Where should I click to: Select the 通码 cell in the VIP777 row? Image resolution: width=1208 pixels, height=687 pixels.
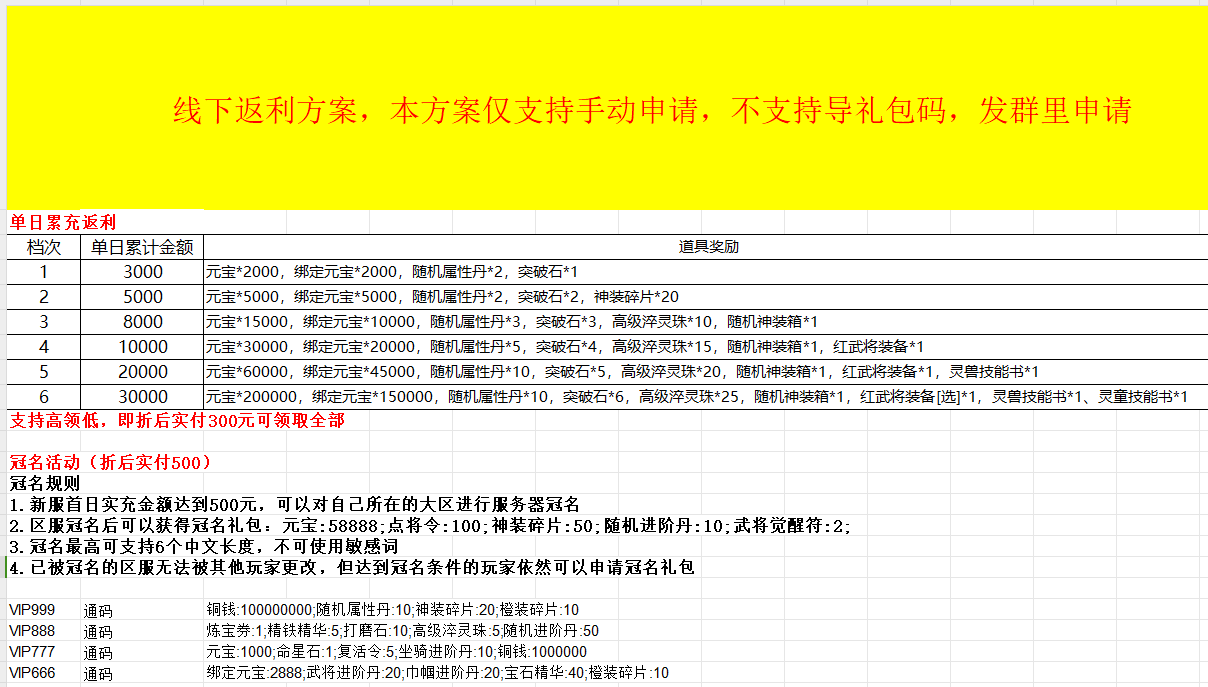(x=98, y=652)
